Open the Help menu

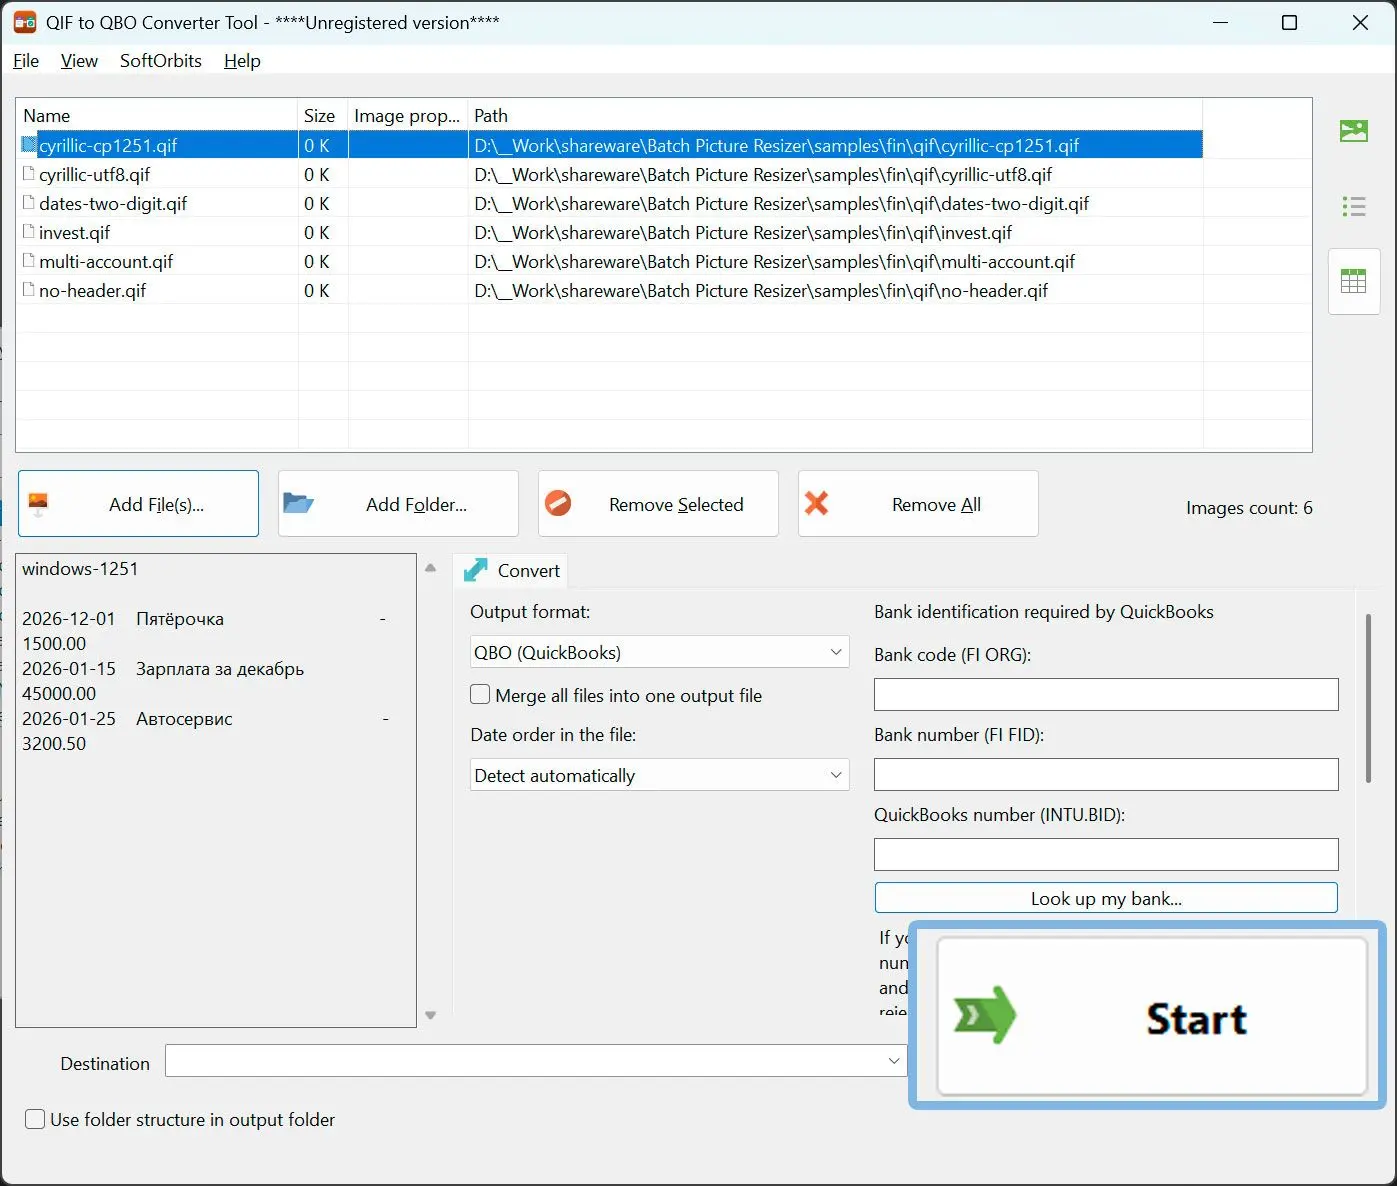tap(242, 61)
